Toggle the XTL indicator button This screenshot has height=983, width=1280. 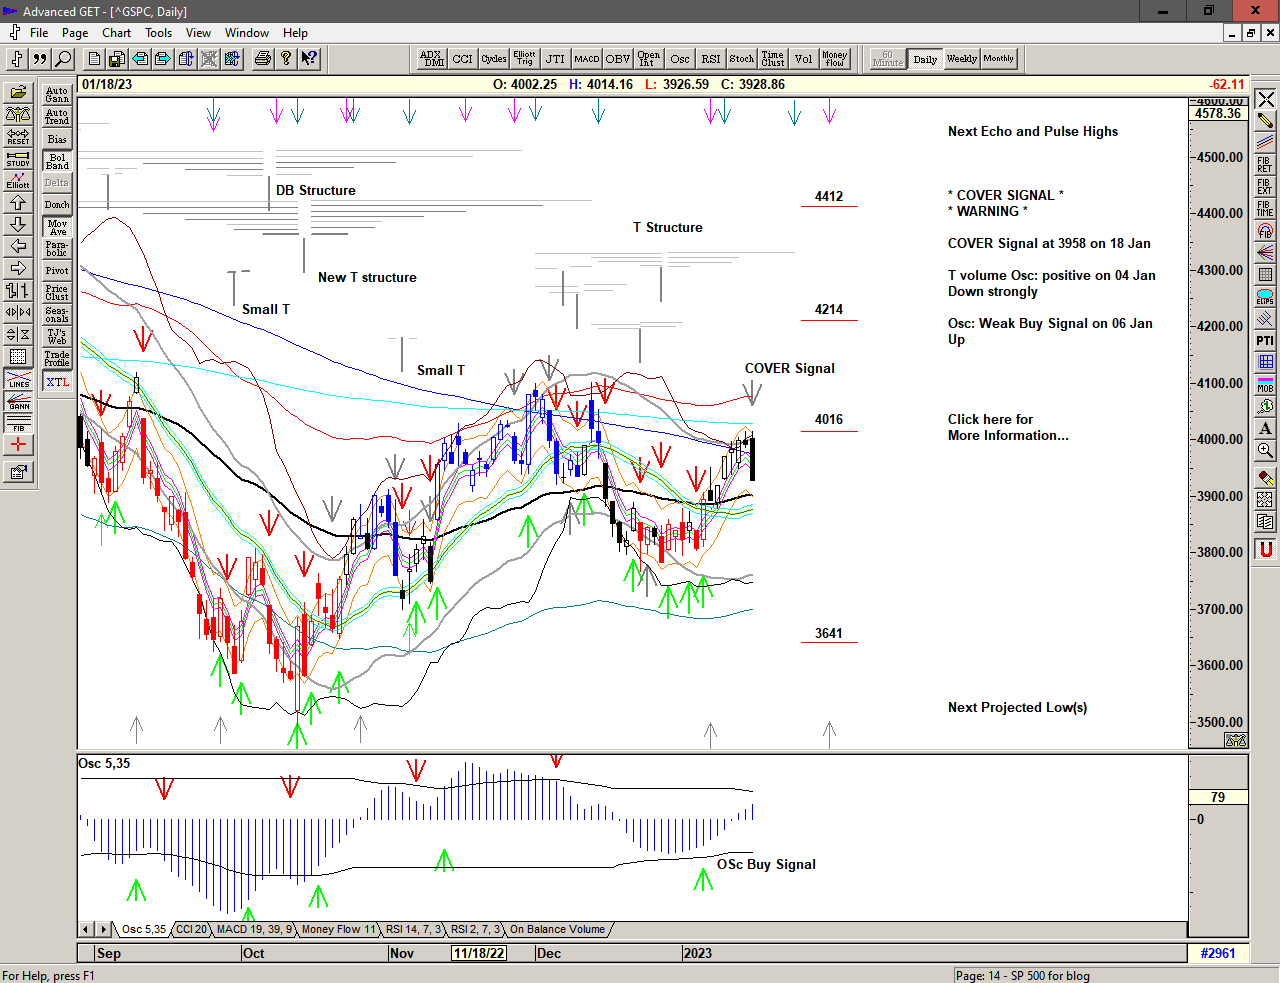57,382
